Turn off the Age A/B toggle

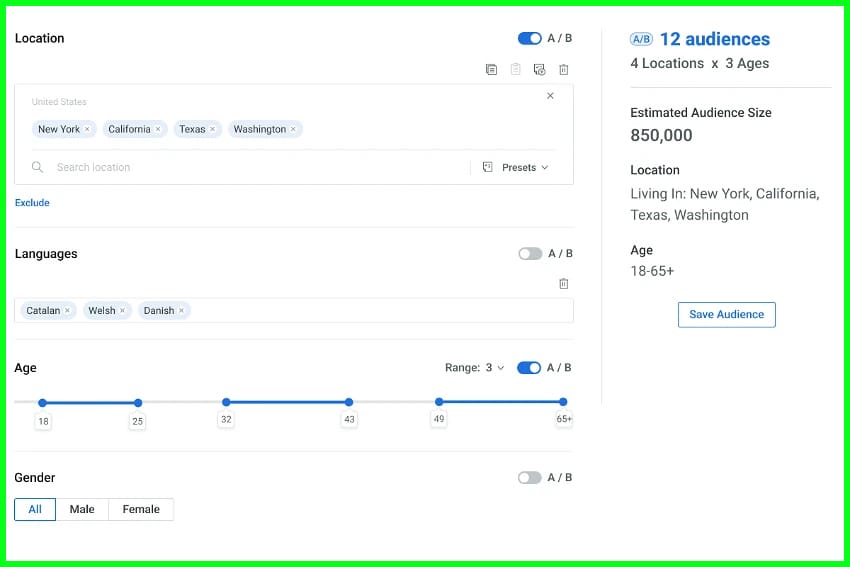coord(529,368)
